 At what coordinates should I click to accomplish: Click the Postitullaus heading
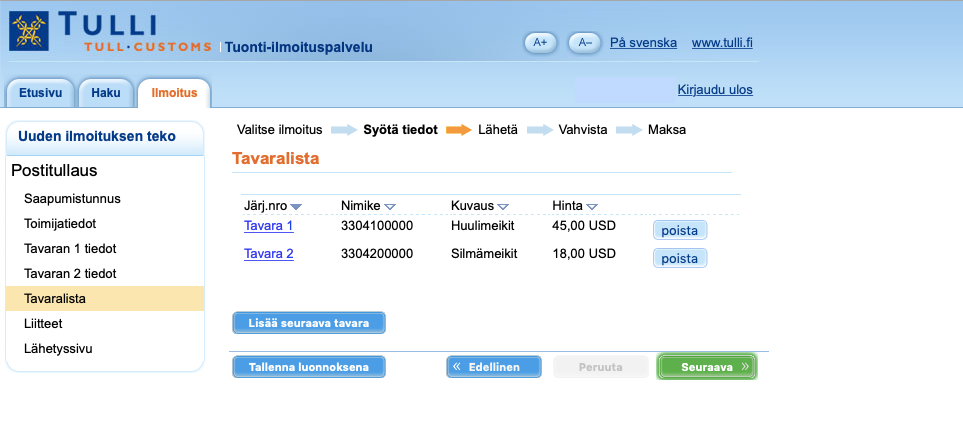pos(54,171)
